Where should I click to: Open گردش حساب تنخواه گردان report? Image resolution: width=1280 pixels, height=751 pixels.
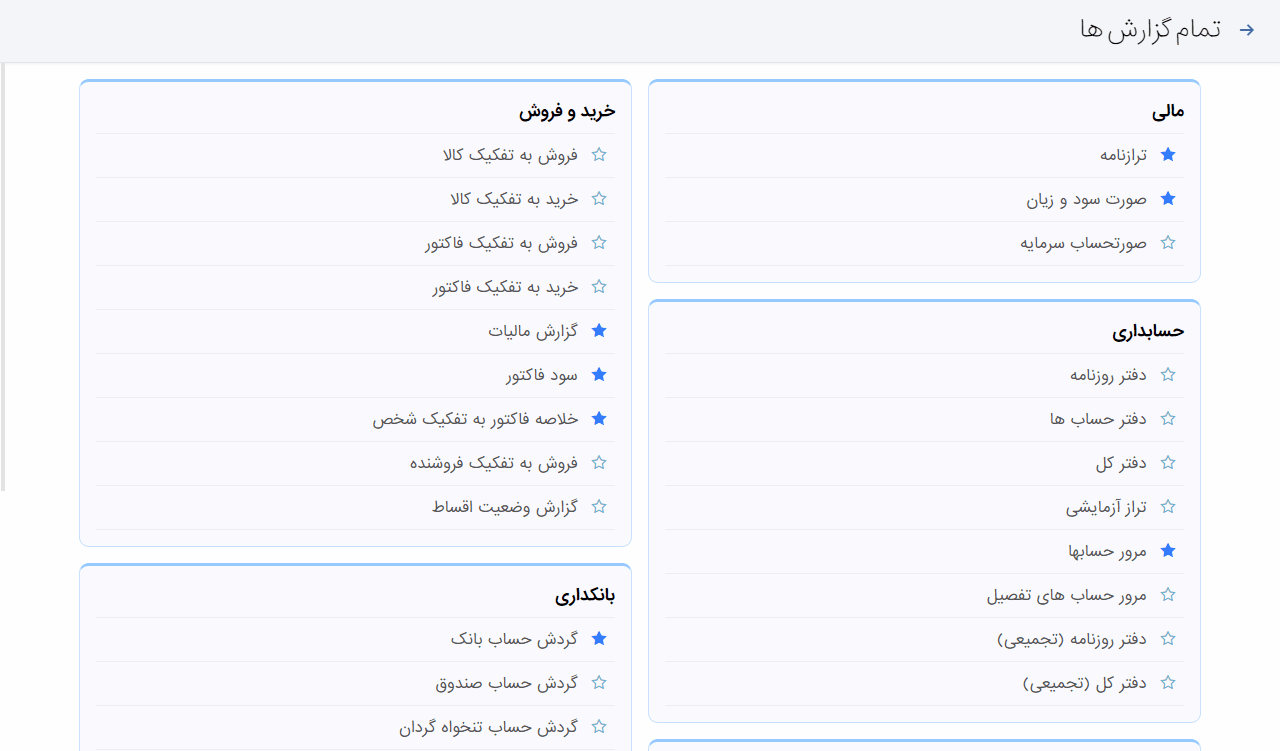point(488,727)
